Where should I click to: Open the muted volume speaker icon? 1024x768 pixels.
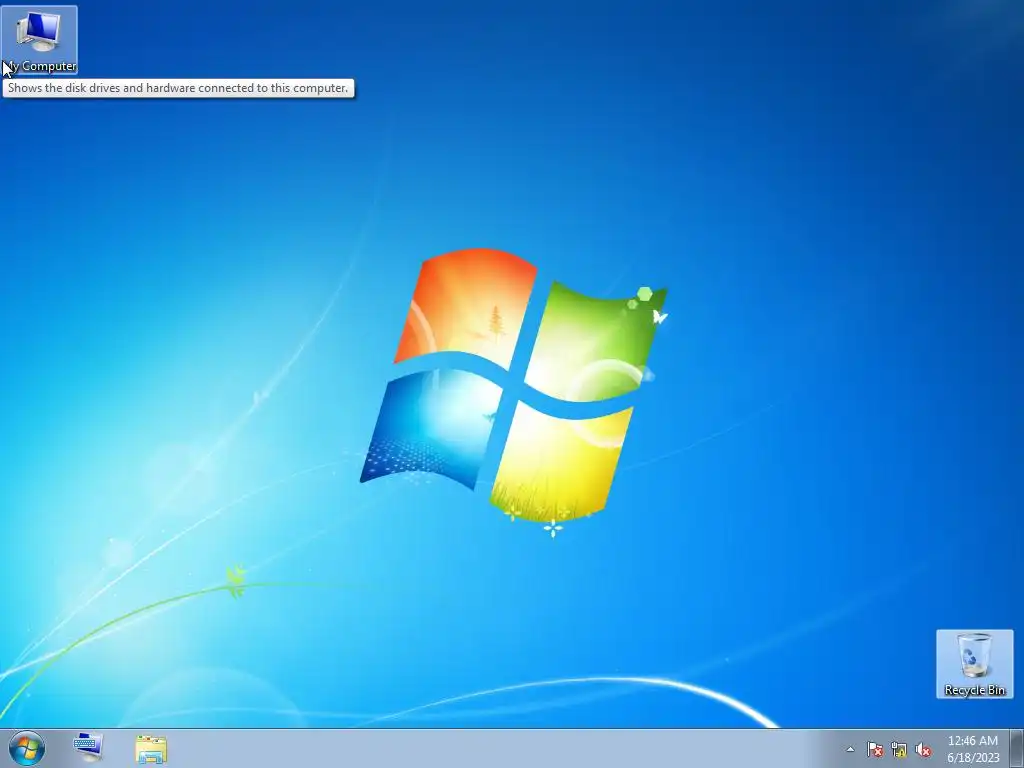coord(923,749)
